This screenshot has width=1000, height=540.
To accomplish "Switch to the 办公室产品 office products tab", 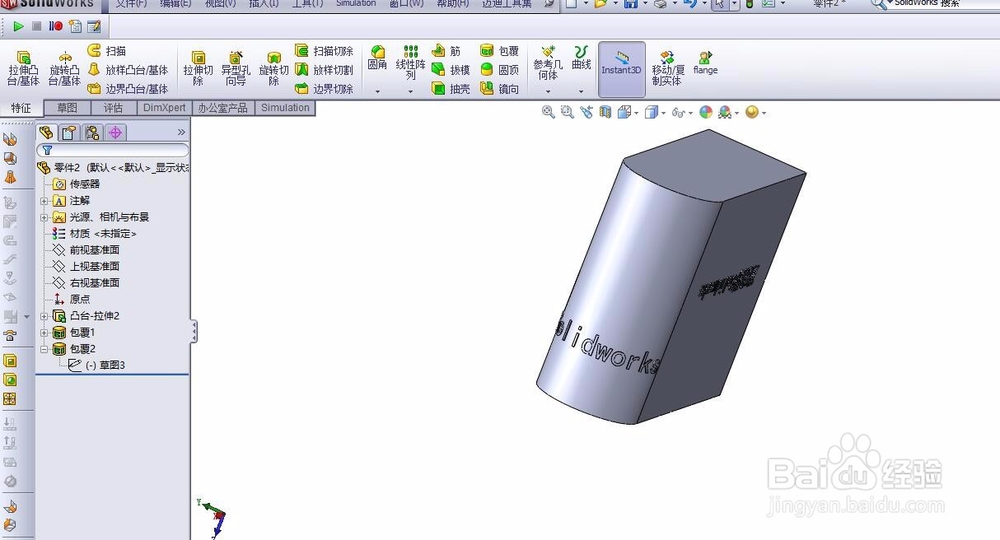I will [223, 108].
